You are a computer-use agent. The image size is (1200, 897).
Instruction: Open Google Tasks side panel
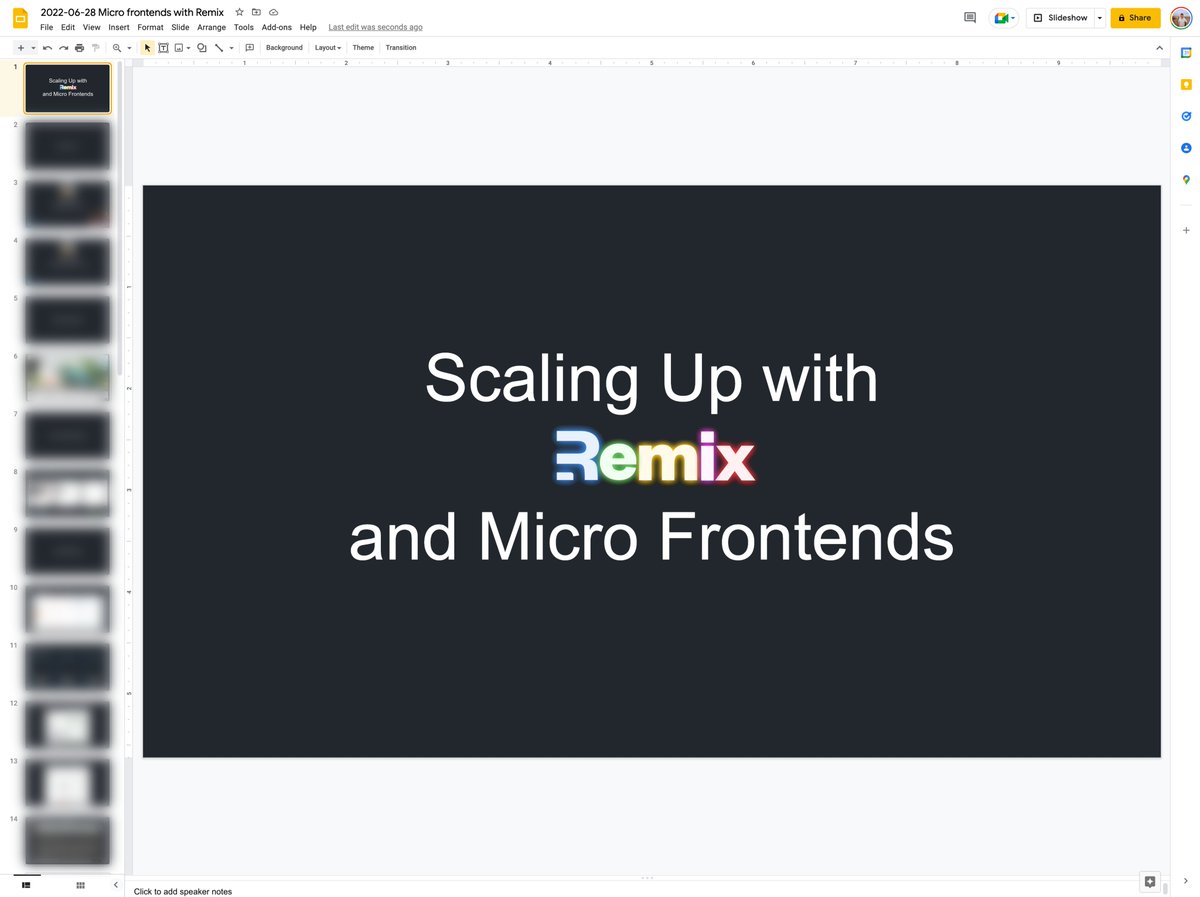point(1186,116)
